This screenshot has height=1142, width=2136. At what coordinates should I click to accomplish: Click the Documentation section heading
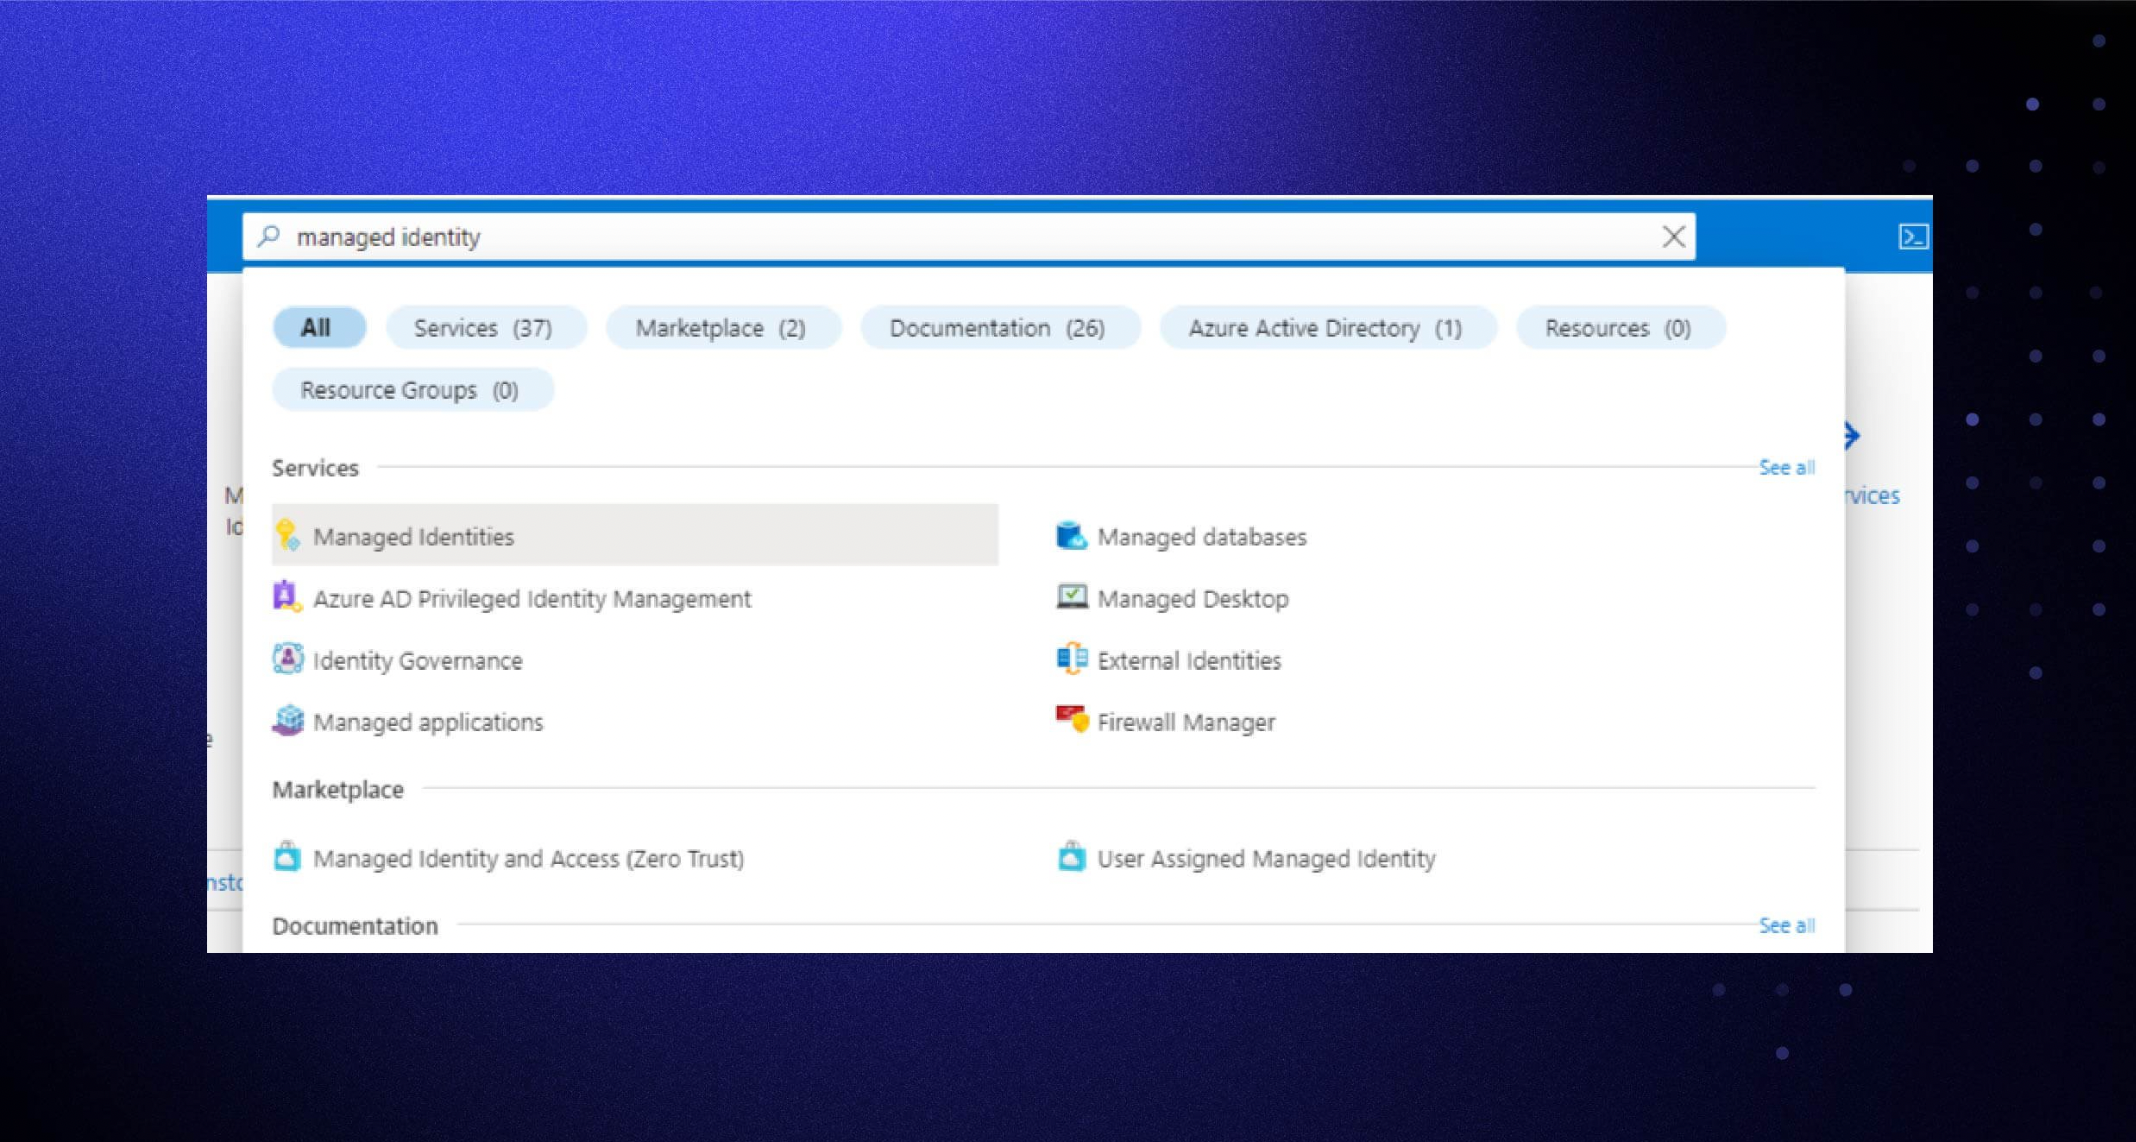point(355,926)
